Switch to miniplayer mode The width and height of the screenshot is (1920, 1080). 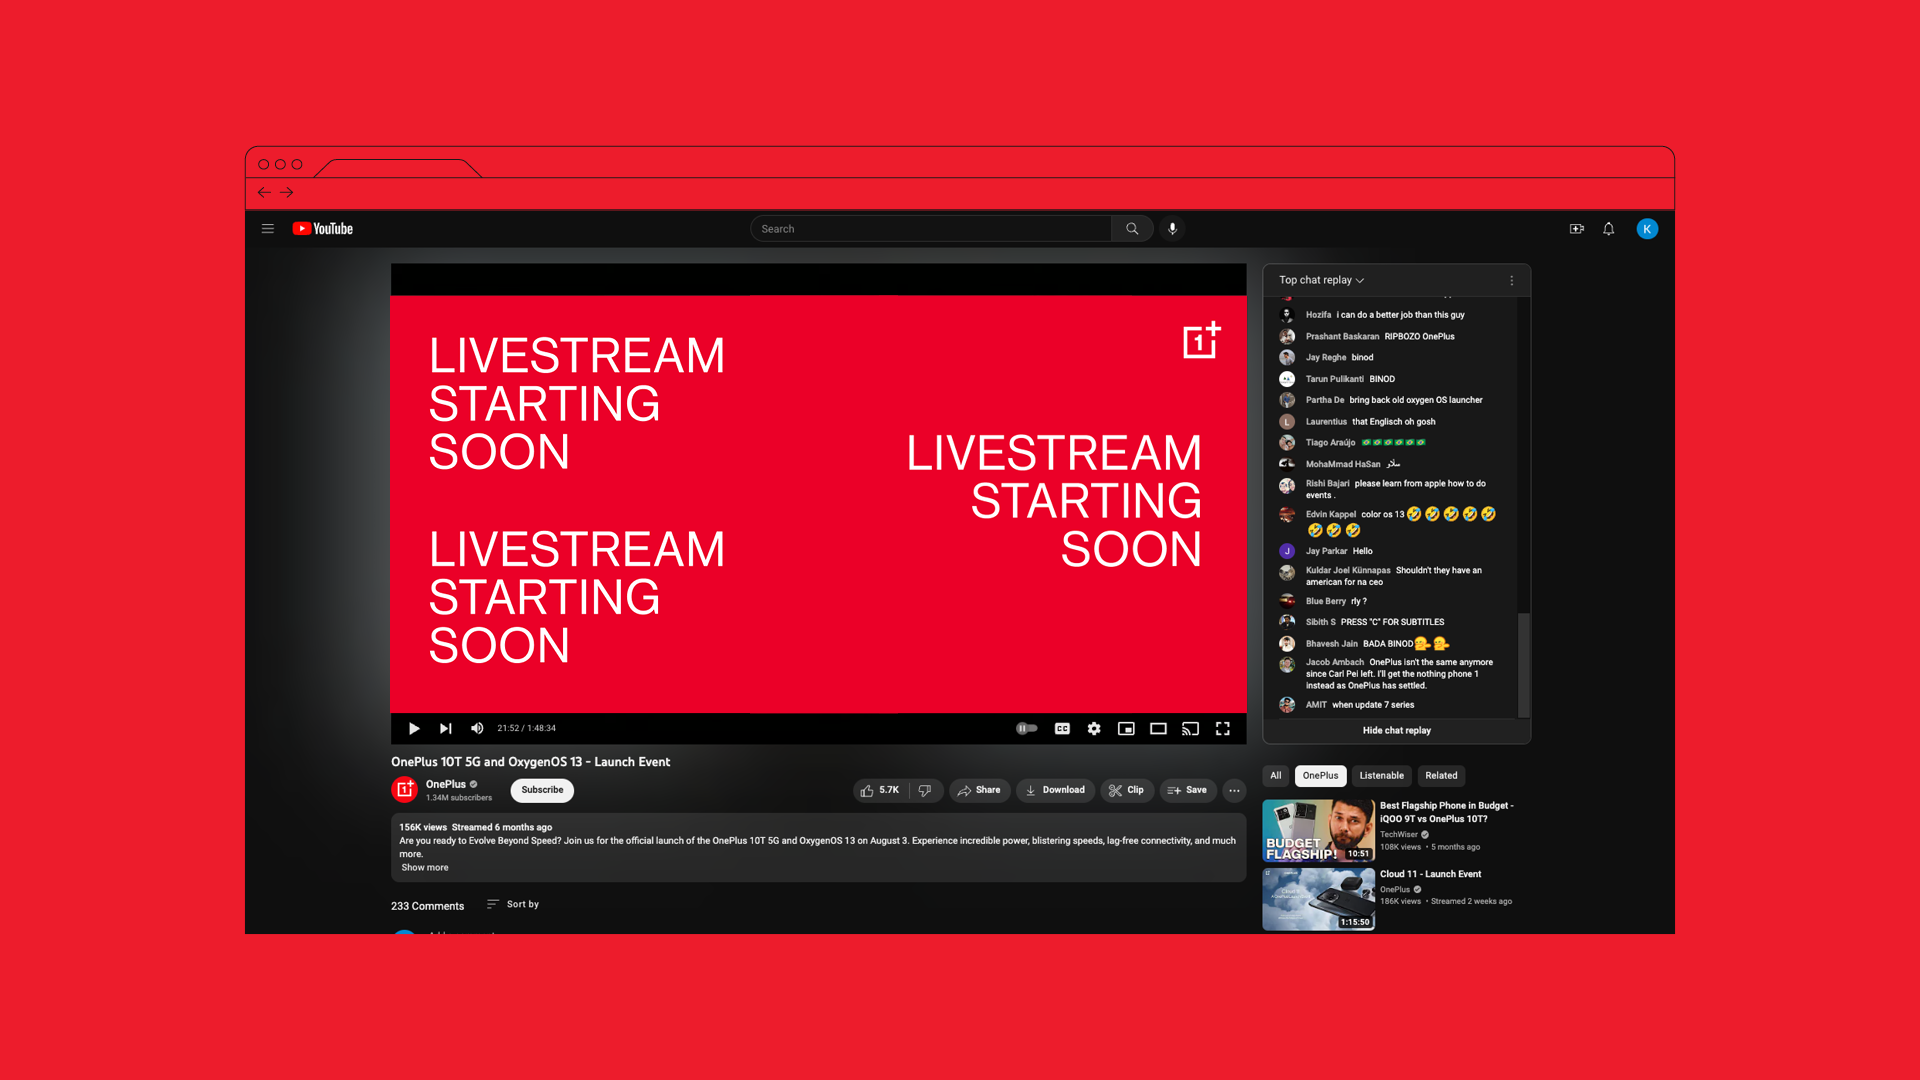pyautogui.click(x=1126, y=729)
